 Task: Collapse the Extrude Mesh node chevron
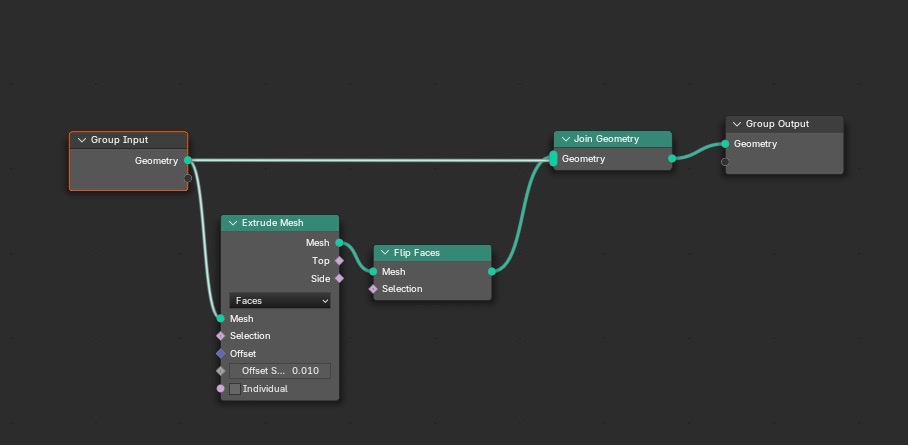tap(233, 223)
